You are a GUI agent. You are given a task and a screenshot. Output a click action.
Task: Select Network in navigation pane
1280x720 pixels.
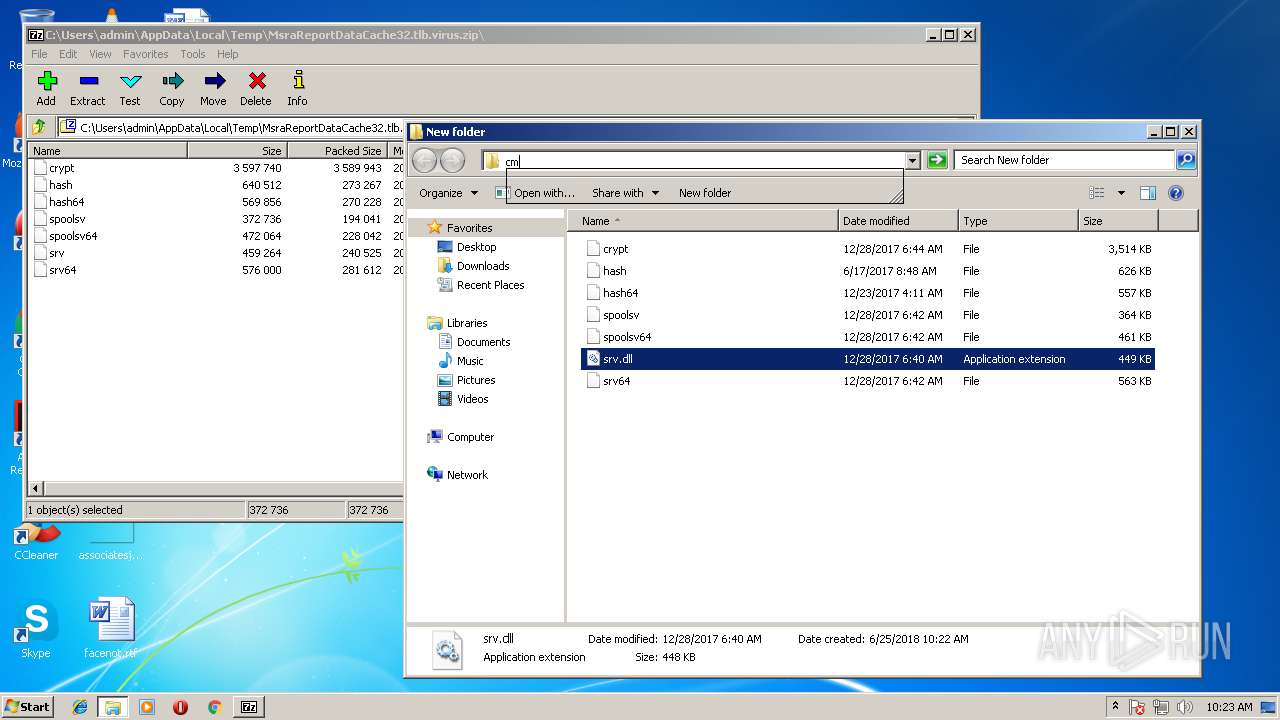(467, 475)
